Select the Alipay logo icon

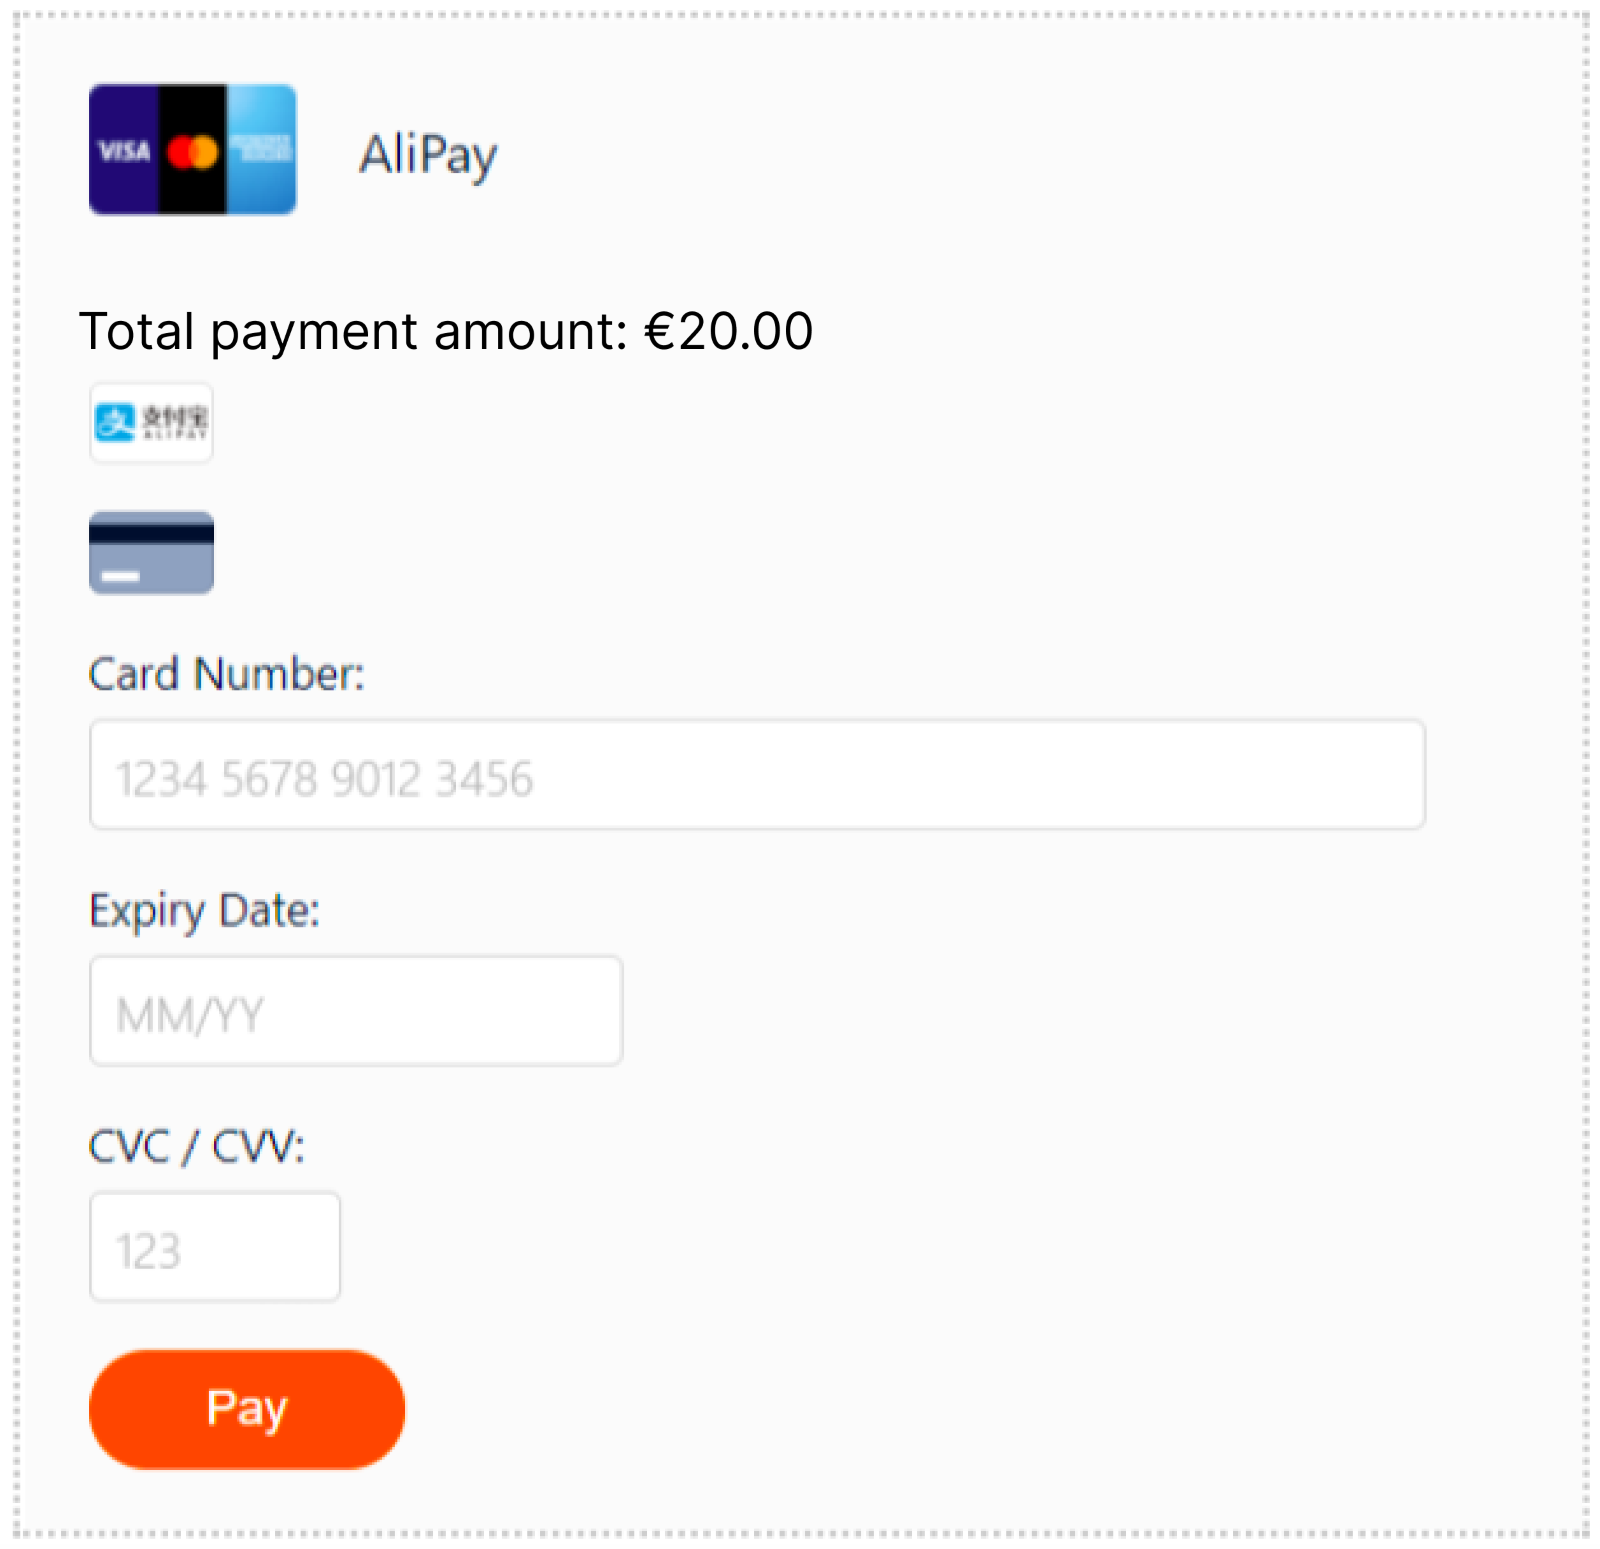point(151,423)
